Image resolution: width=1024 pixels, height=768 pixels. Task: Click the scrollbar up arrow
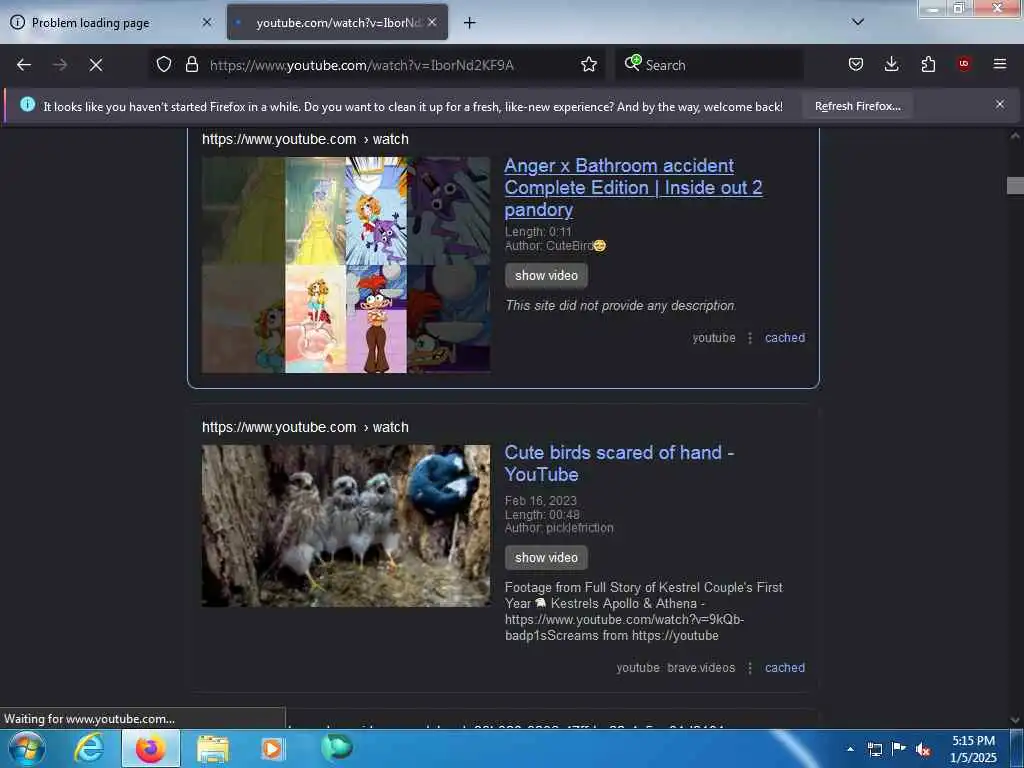[1015, 136]
